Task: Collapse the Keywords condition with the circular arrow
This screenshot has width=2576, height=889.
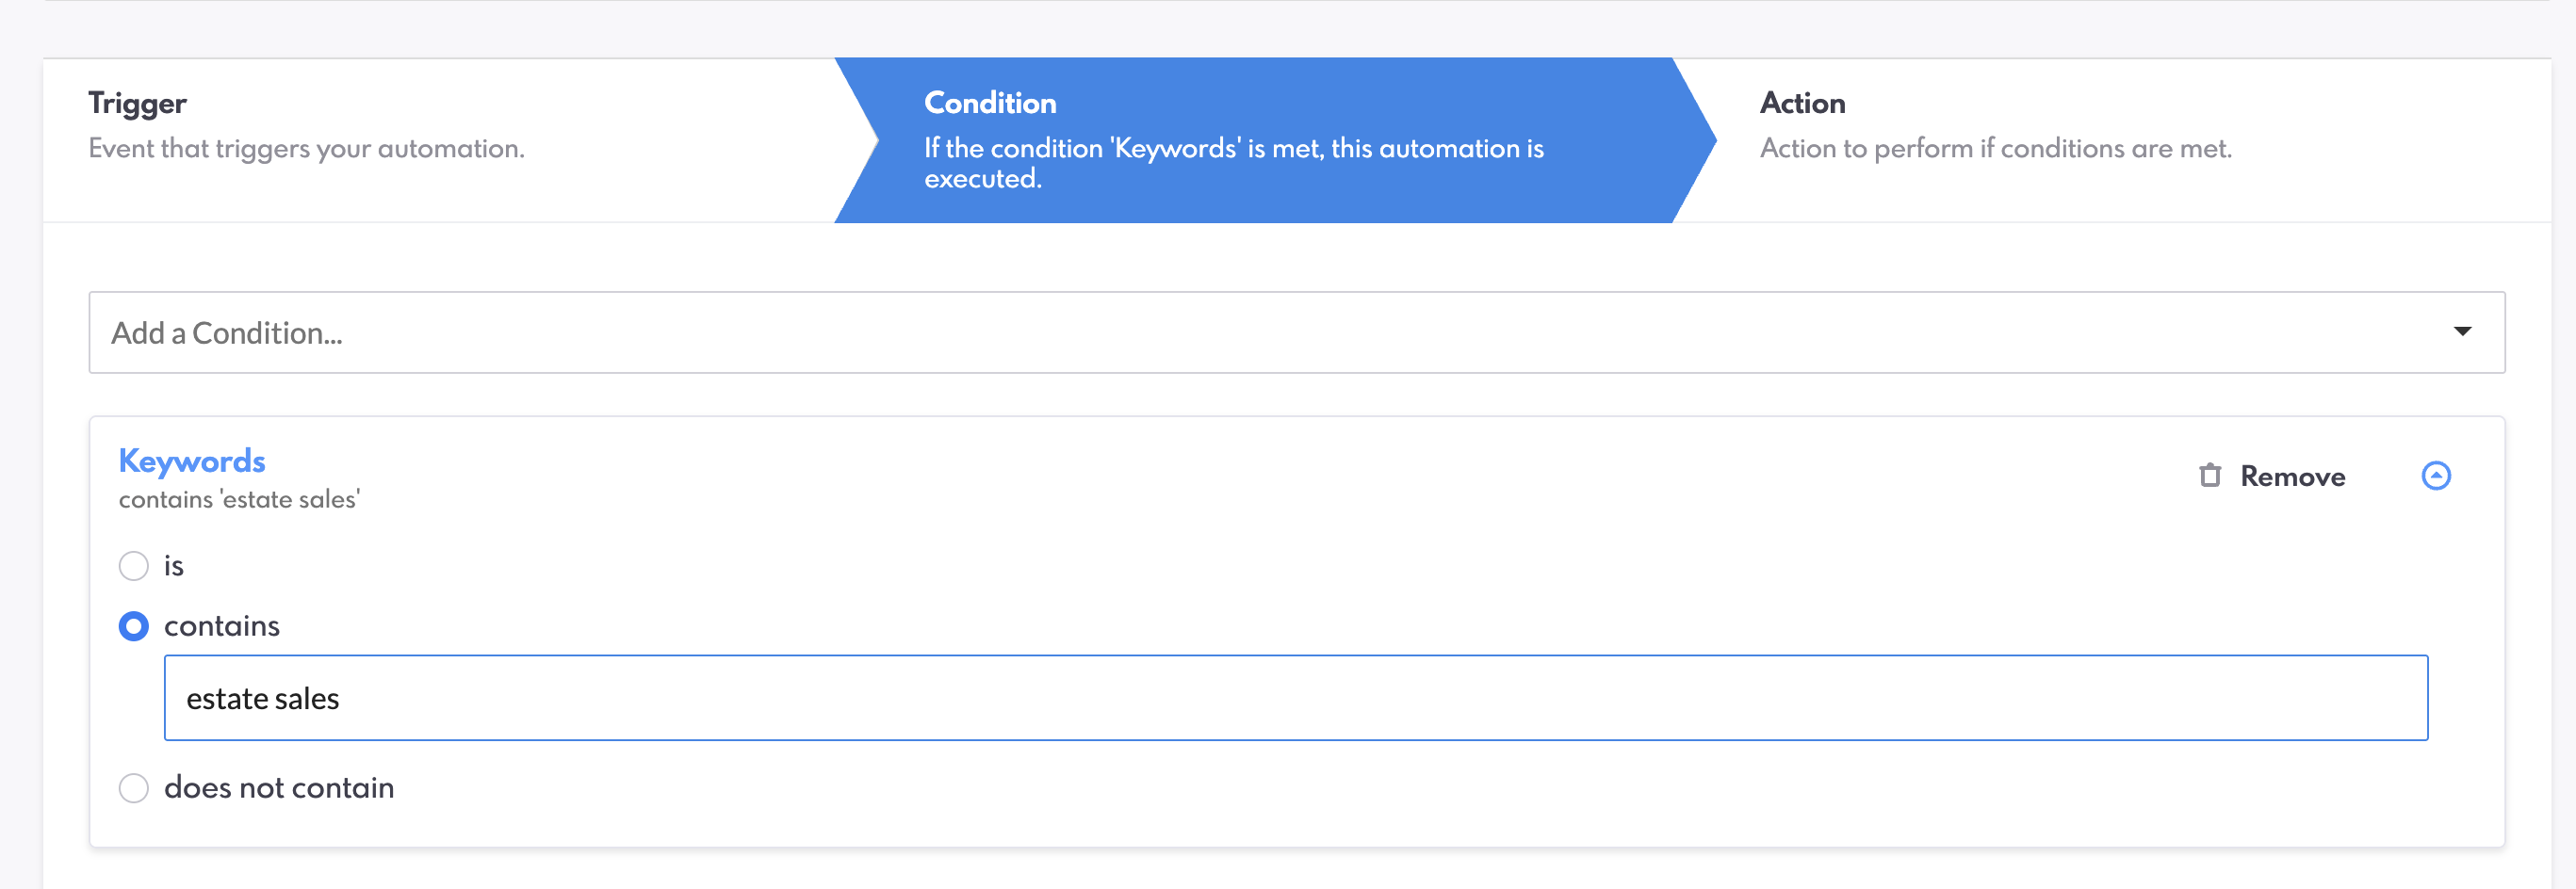Action: (x=2436, y=476)
